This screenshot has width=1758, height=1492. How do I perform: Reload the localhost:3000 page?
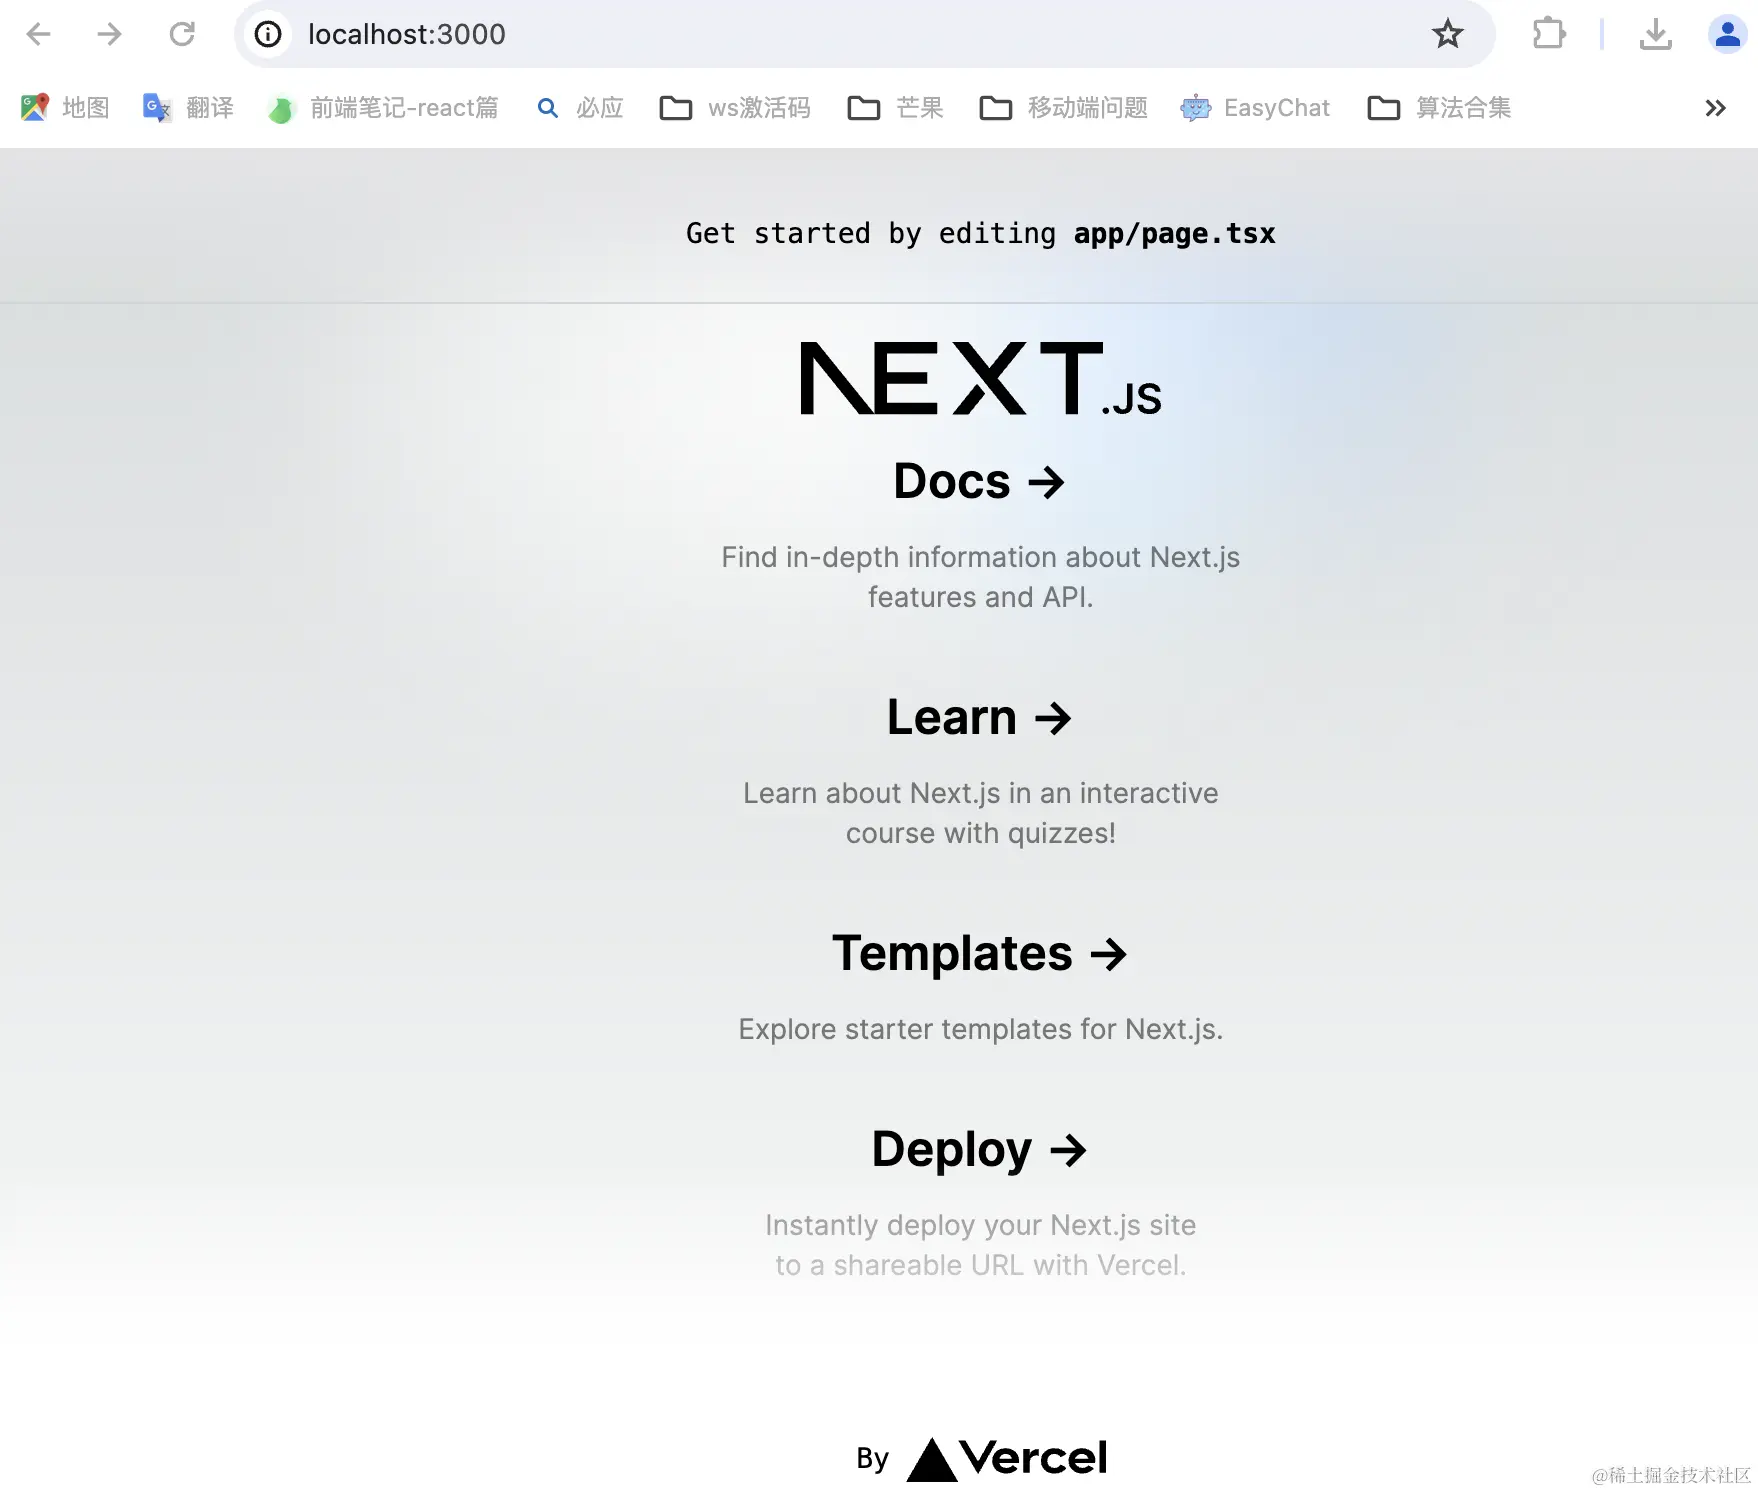[182, 34]
